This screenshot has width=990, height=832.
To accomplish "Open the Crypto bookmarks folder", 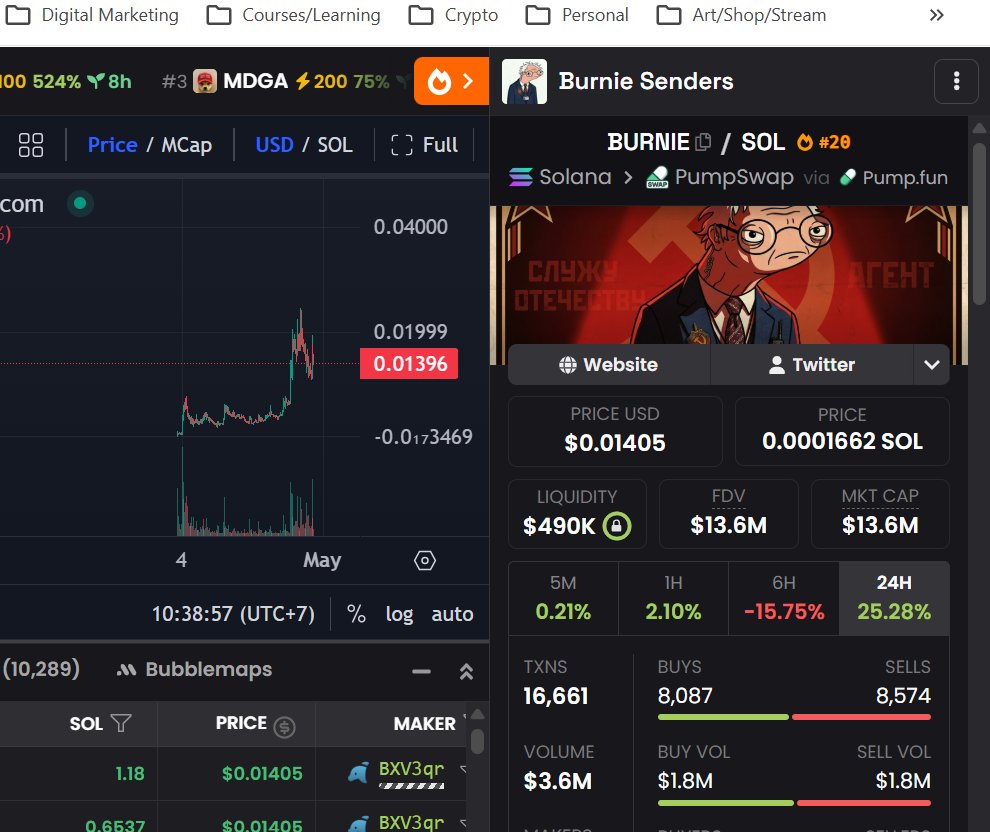I will click(x=453, y=15).
